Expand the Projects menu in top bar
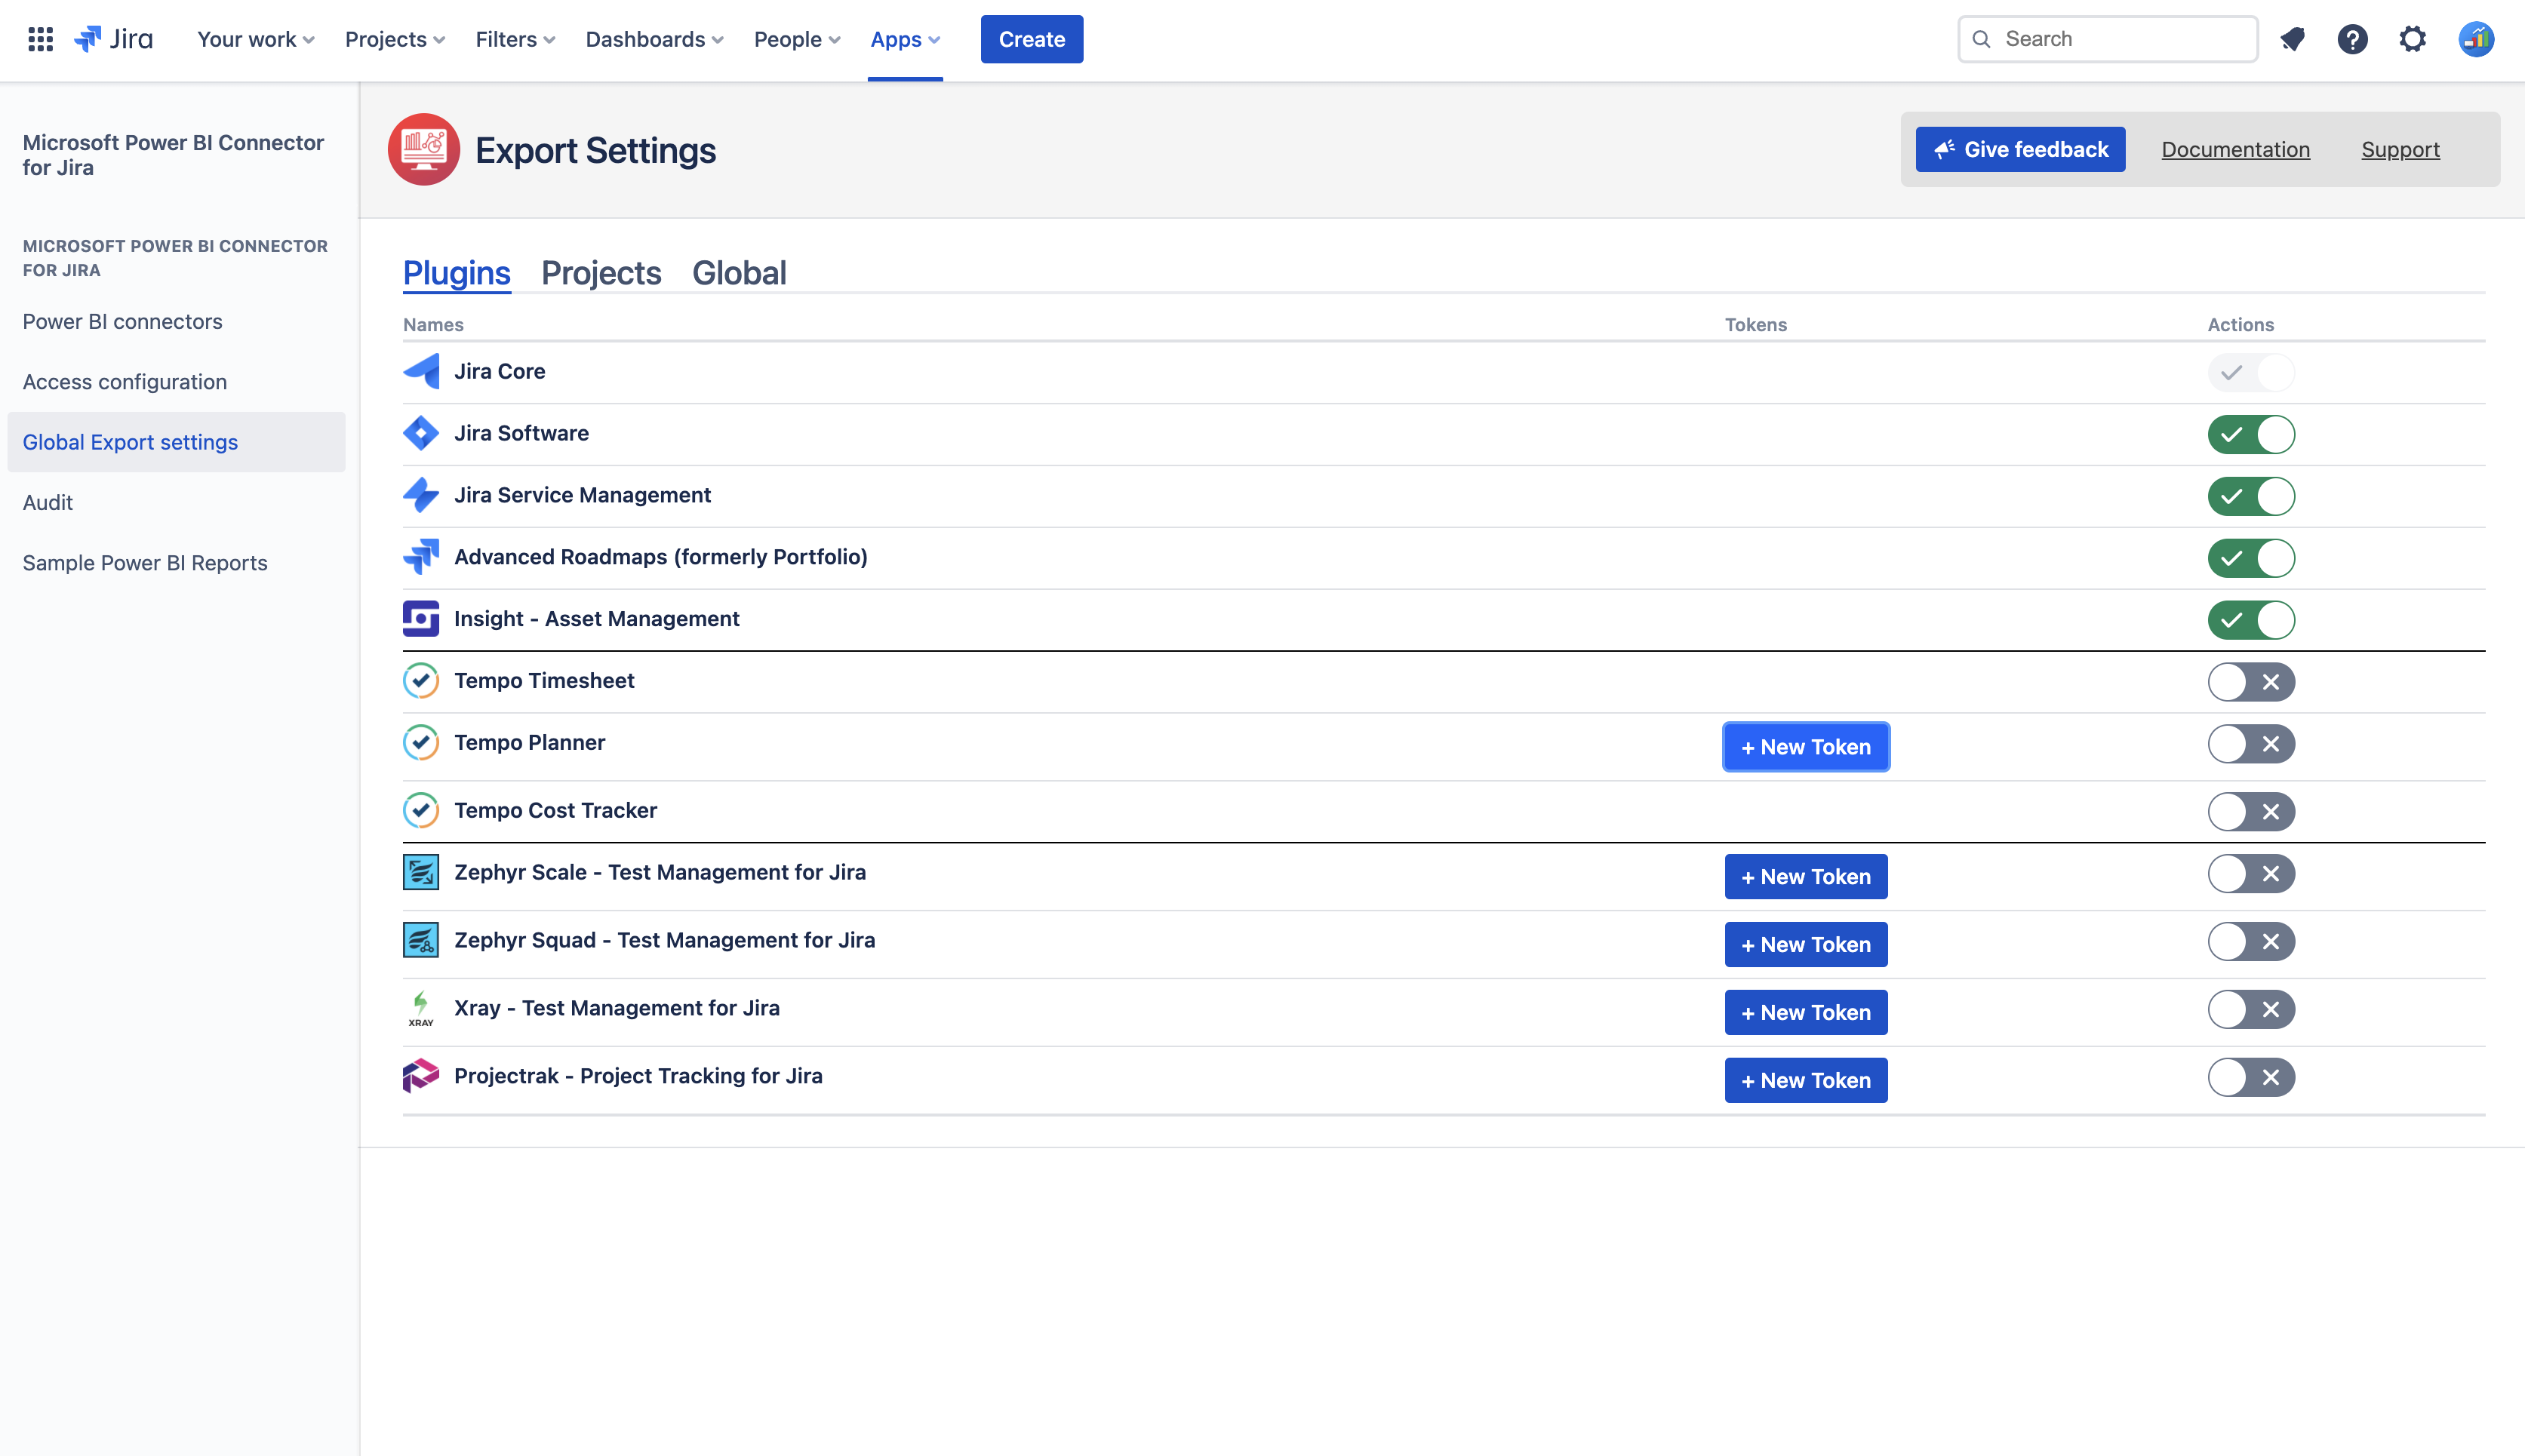Screen dimensions: 2525x1456 click(395, 39)
